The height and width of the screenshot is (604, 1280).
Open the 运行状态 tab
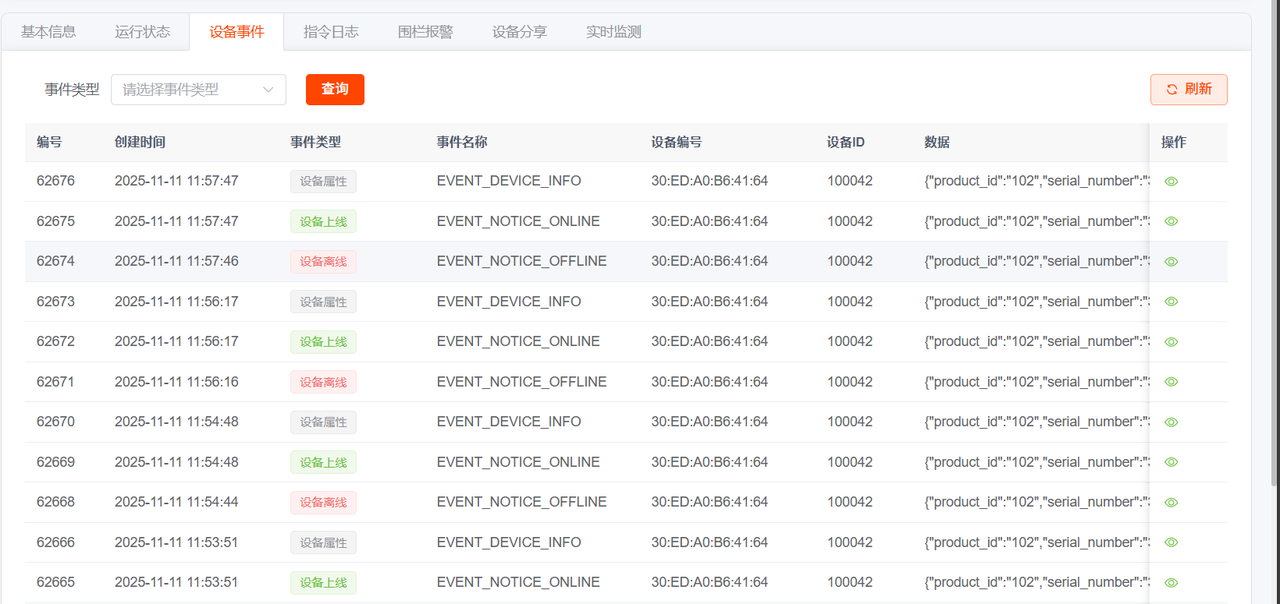click(x=142, y=32)
